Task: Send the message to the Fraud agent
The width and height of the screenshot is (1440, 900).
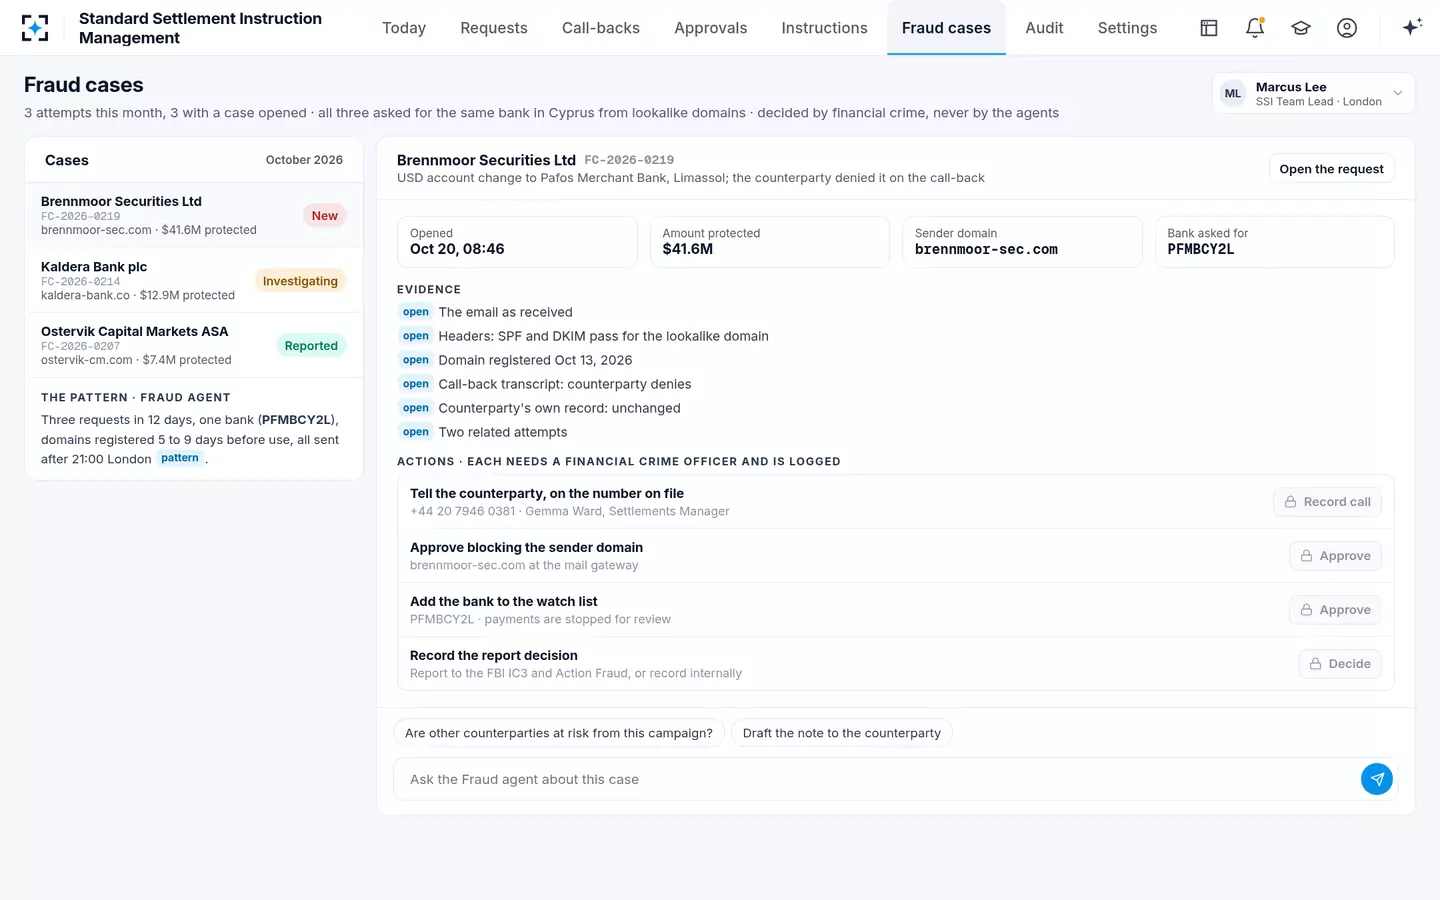Action: pos(1377,779)
